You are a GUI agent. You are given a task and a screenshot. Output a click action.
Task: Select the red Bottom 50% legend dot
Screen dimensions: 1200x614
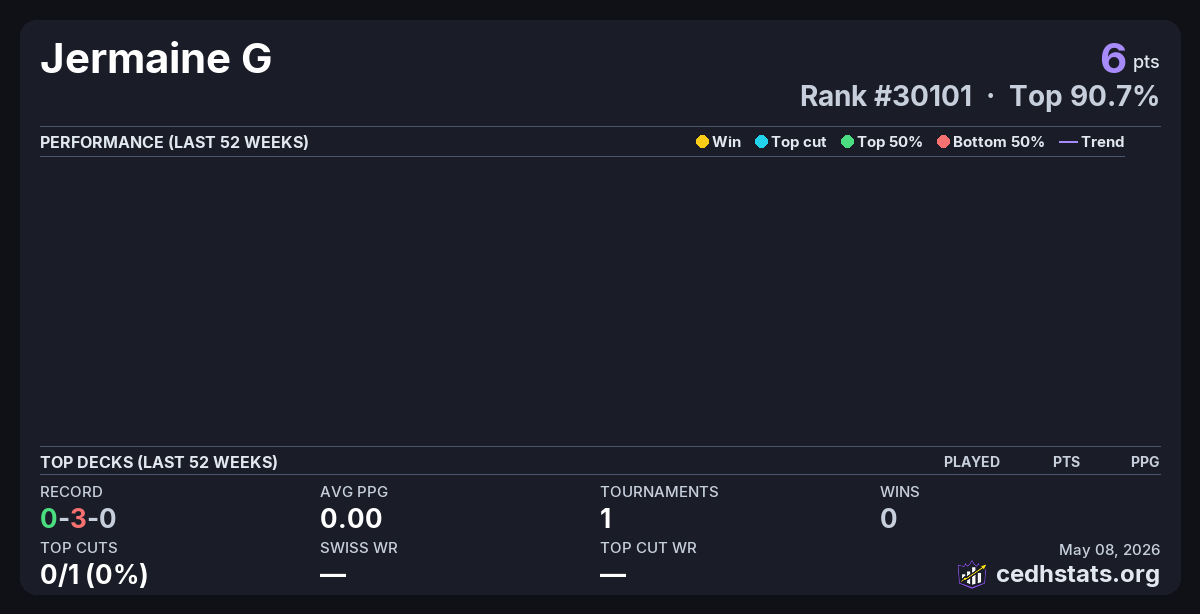(x=943, y=142)
